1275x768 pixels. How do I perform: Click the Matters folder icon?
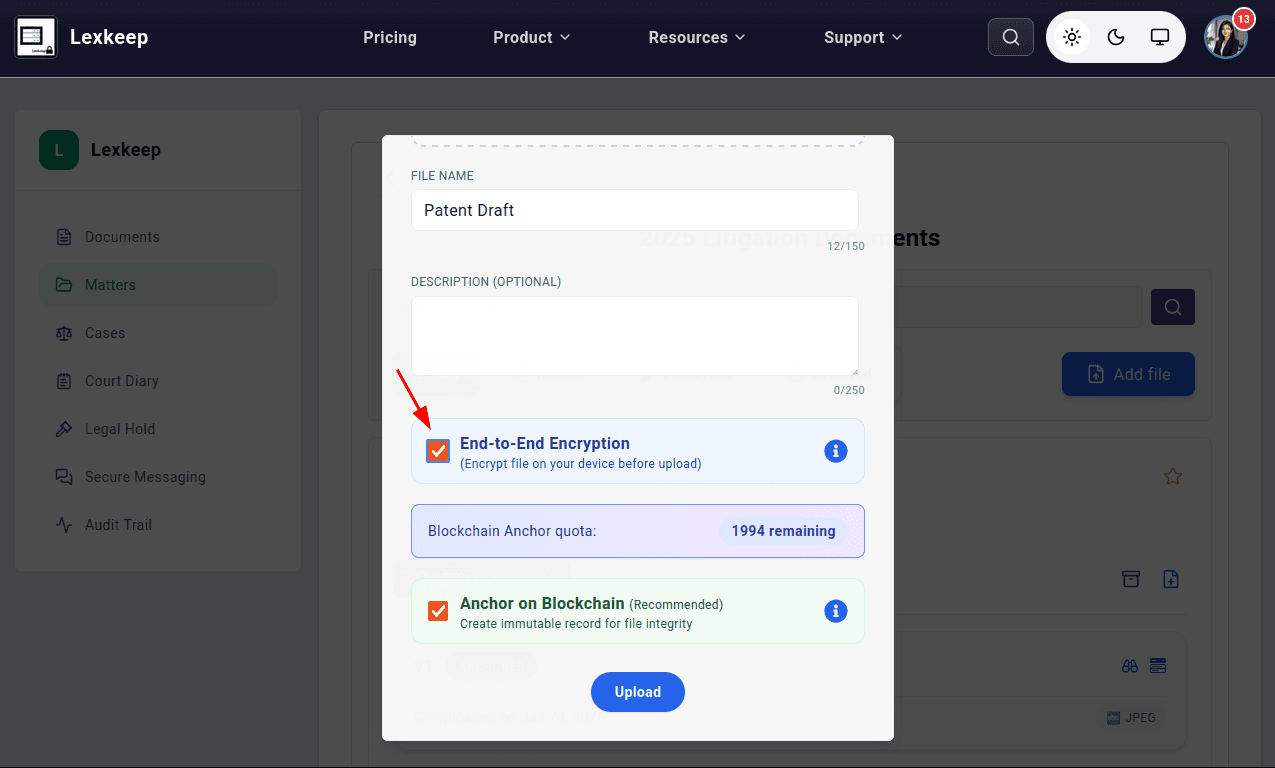(x=64, y=285)
